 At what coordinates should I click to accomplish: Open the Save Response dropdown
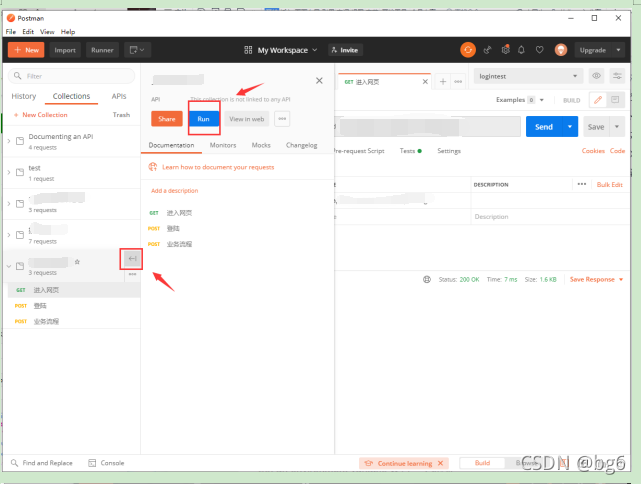coord(596,280)
